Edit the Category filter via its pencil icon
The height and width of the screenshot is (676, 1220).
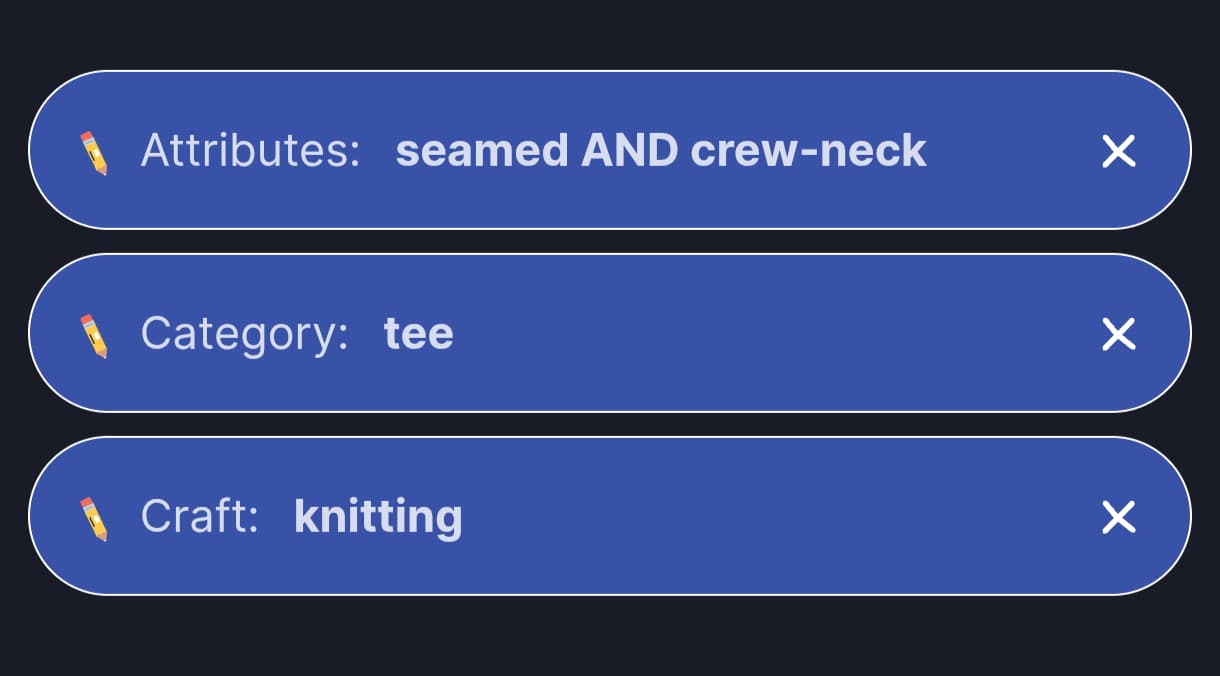(x=93, y=335)
